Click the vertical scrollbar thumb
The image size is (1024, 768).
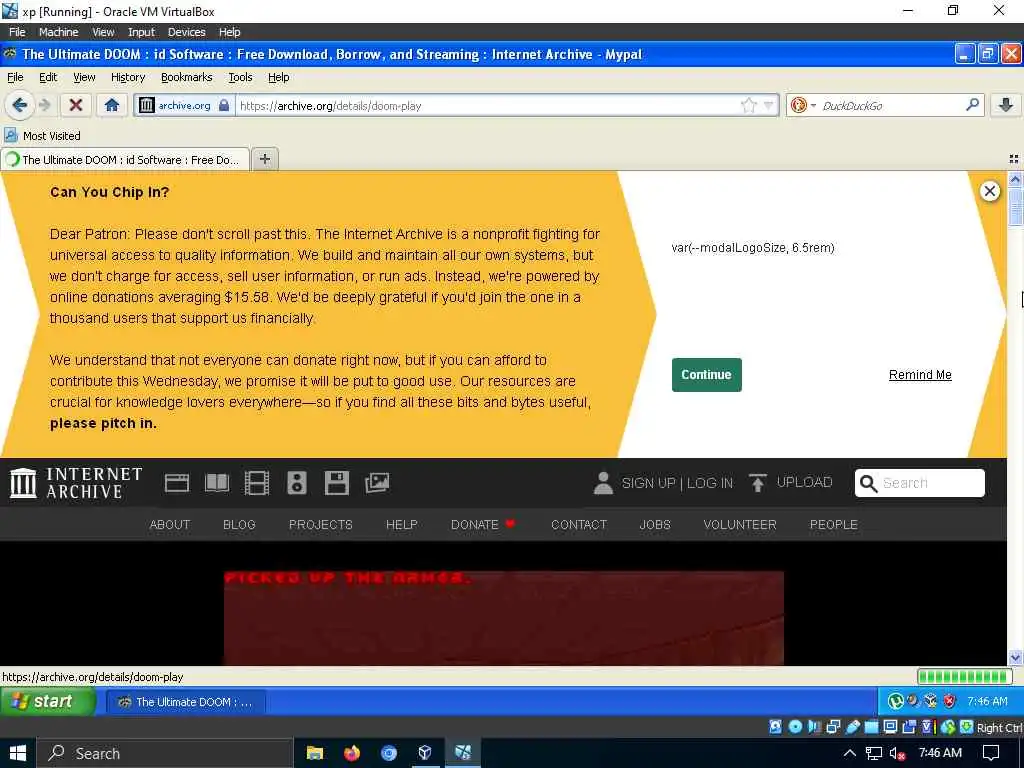(1015, 206)
